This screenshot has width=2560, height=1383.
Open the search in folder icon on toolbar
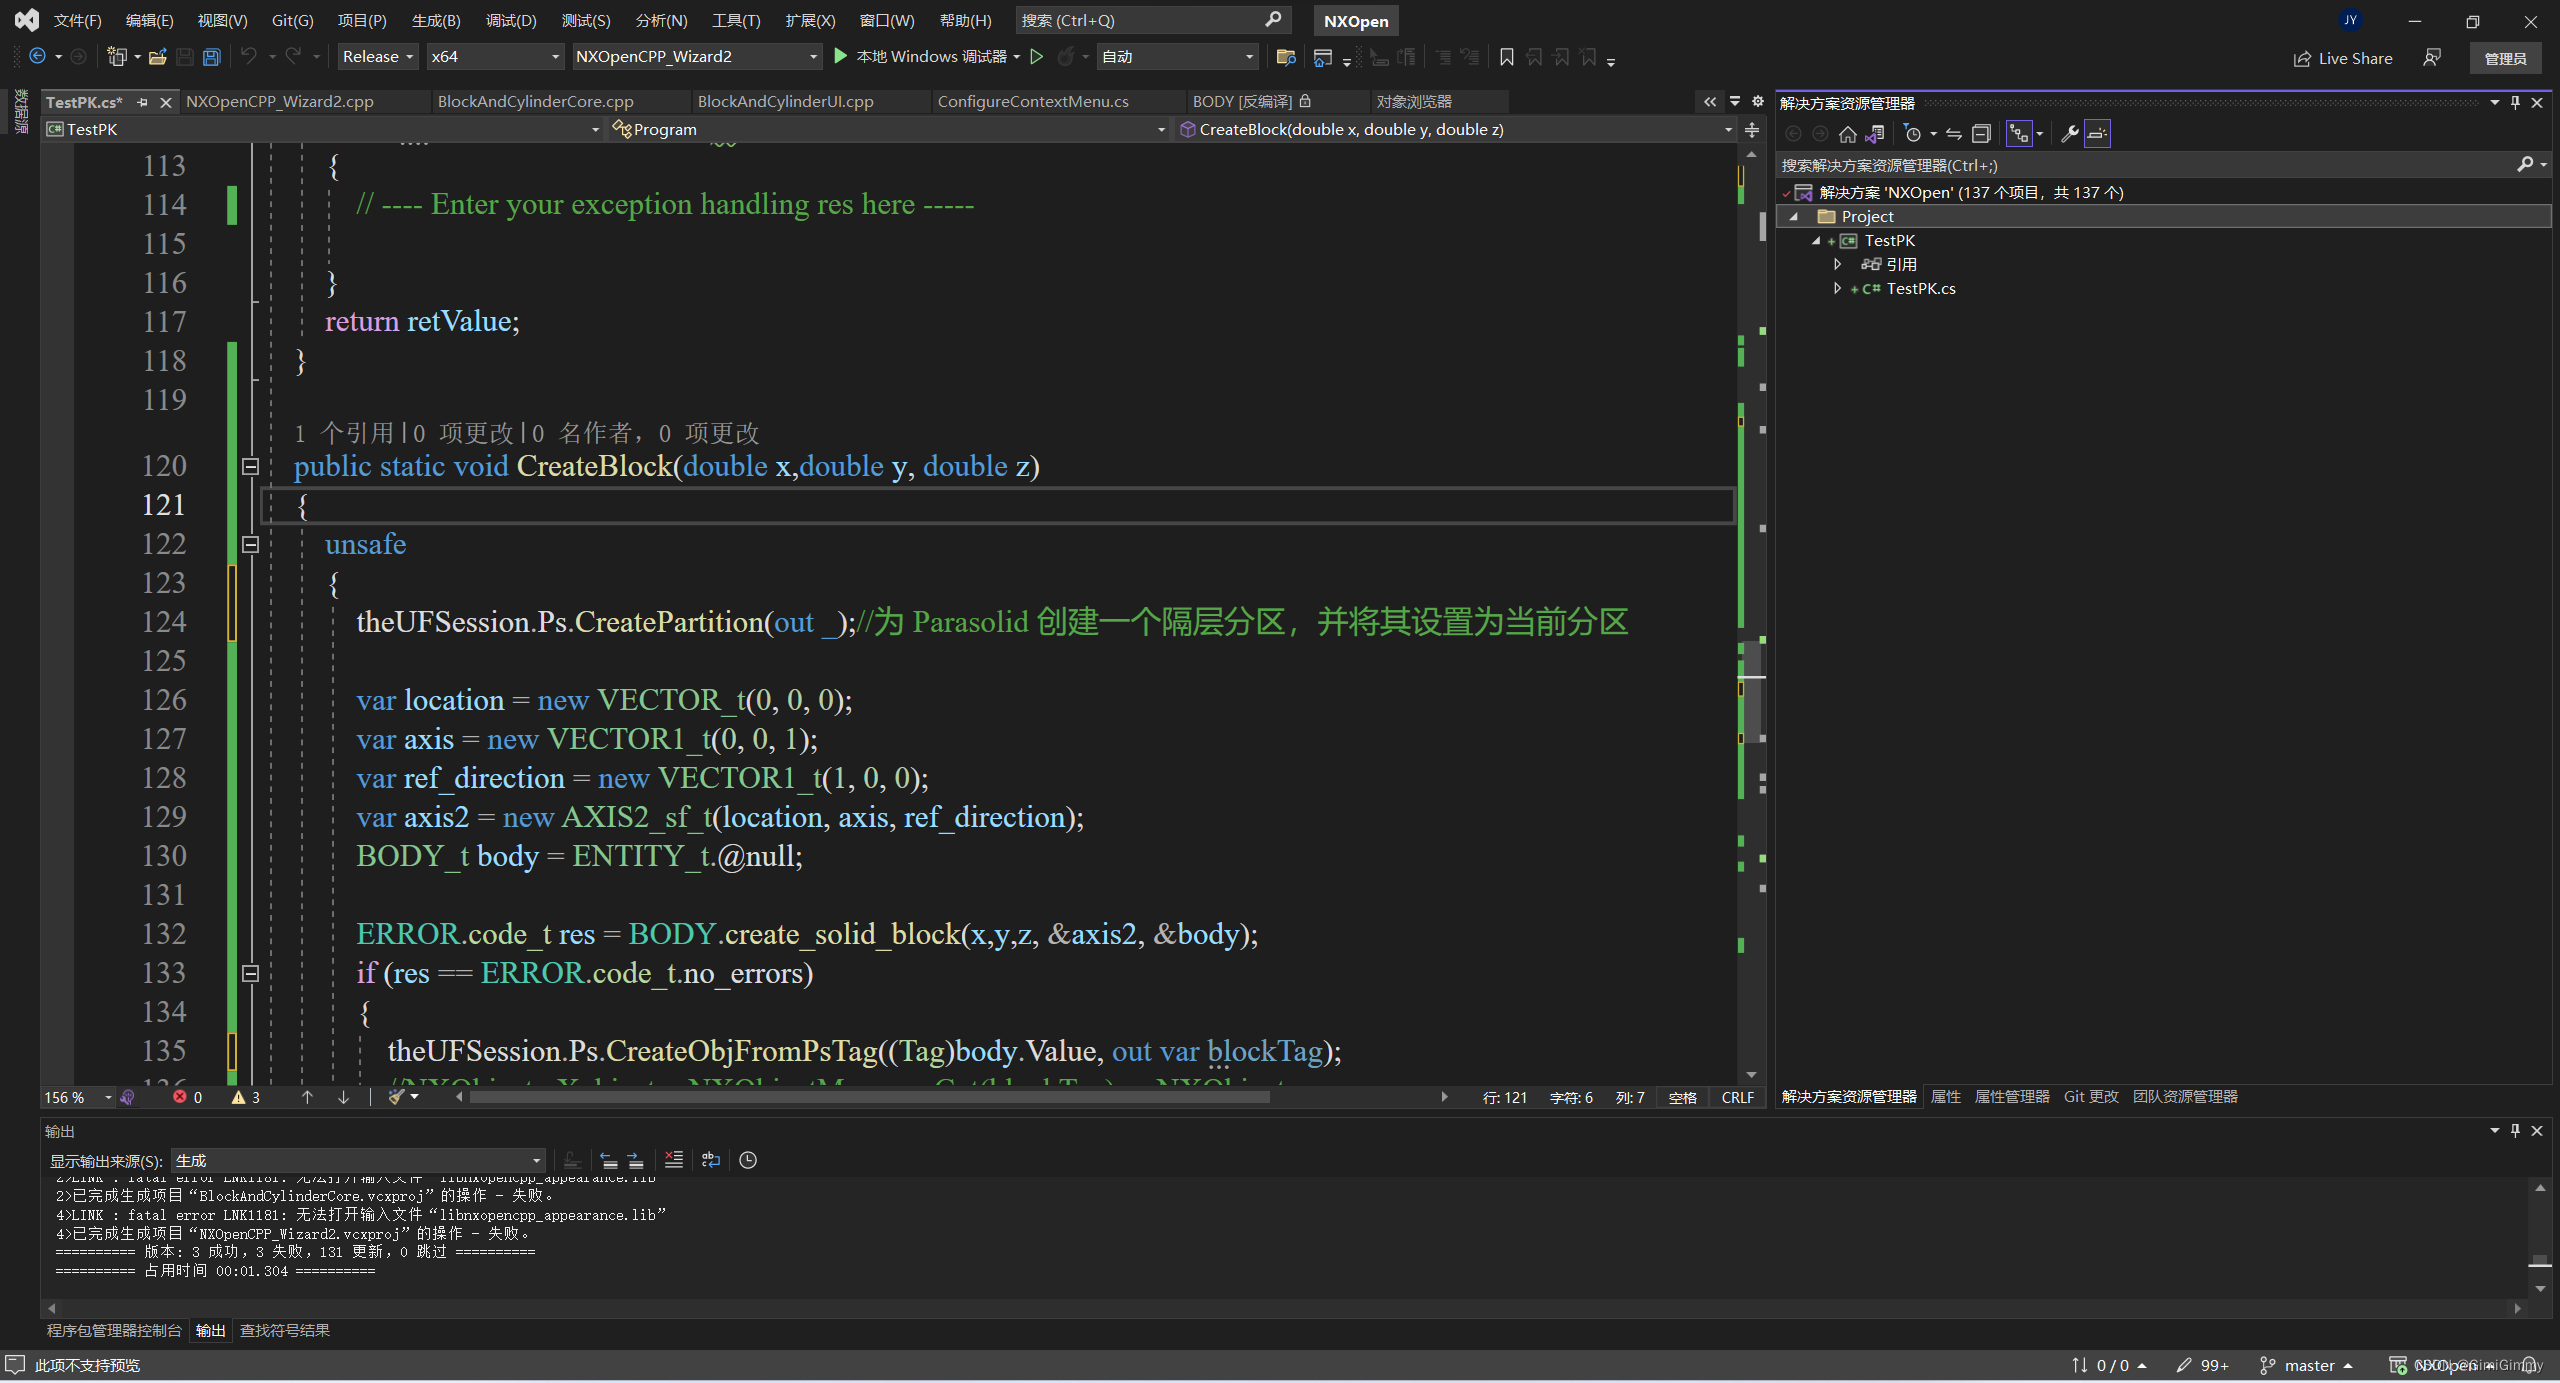1287,57
